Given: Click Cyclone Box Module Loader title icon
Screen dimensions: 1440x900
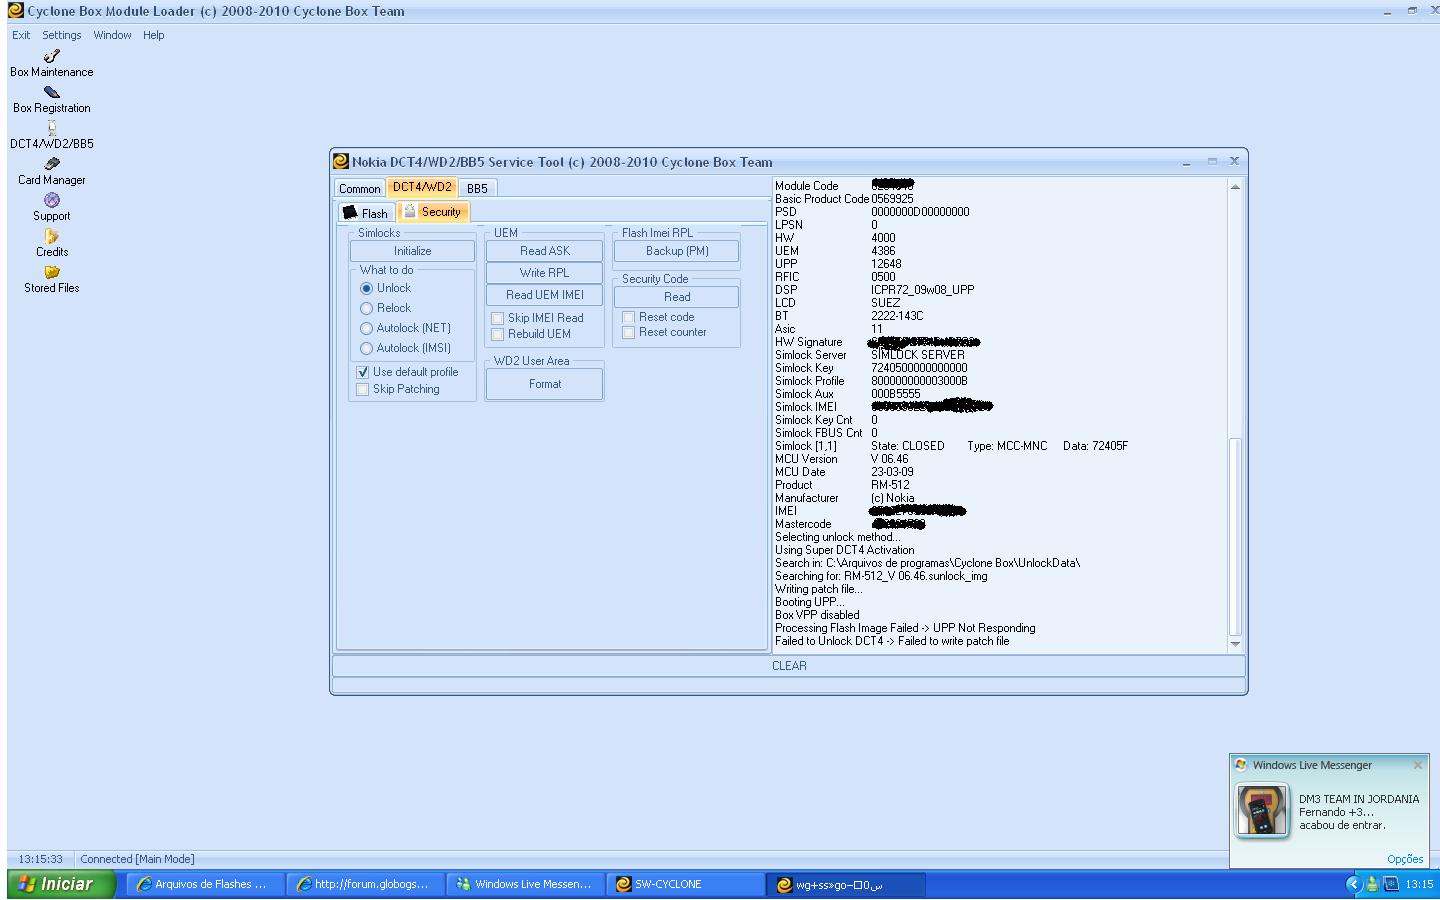Looking at the screenshot, I should click(x=15, y=11).
